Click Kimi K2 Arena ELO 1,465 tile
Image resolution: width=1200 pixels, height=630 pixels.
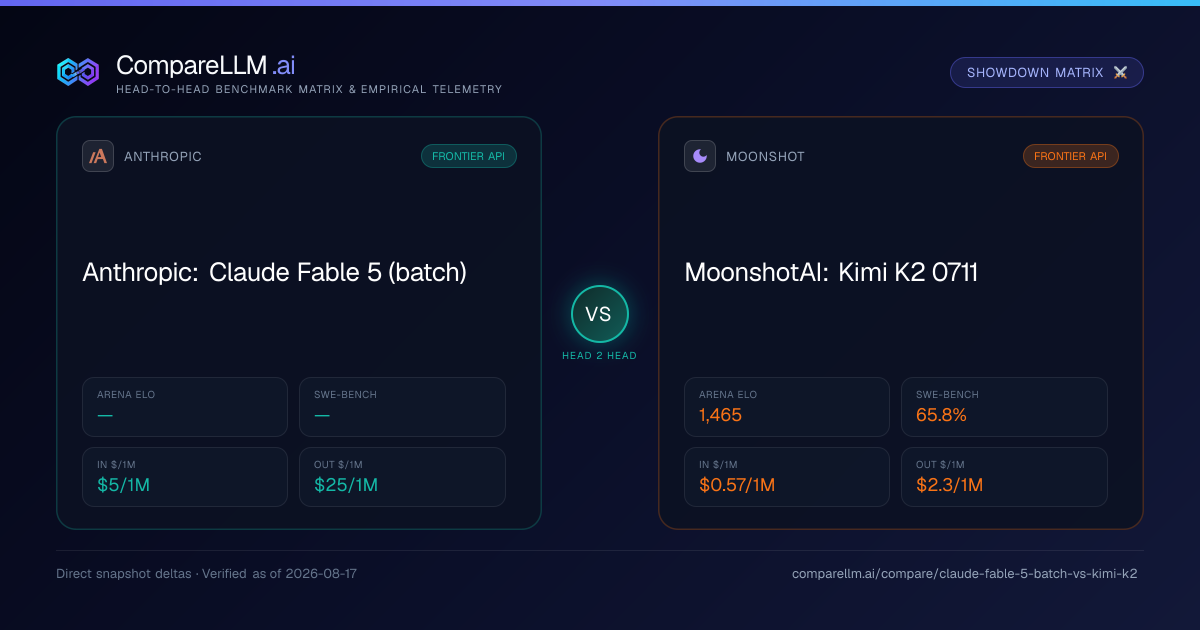click(787, 407)
